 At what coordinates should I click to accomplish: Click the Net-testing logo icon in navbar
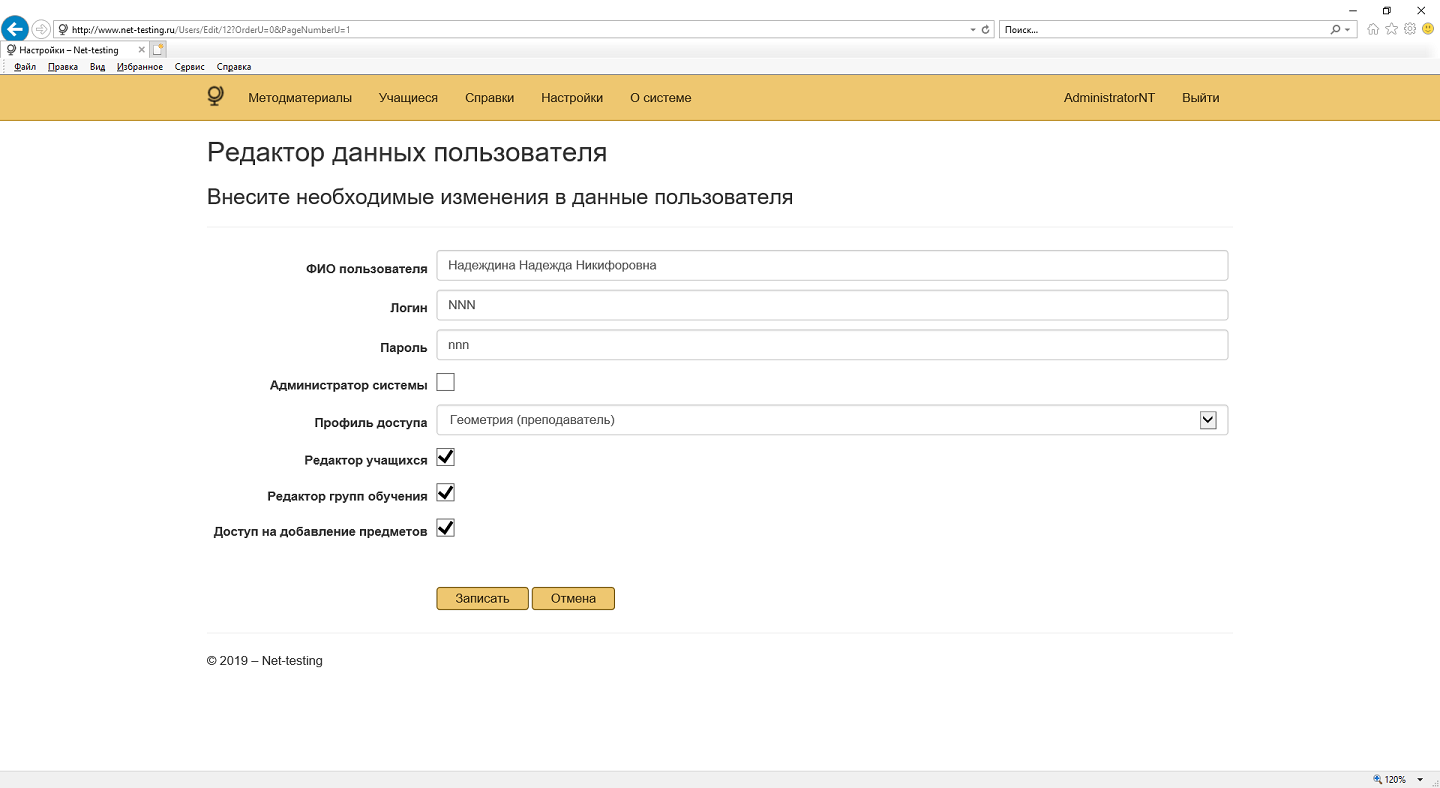215,96
